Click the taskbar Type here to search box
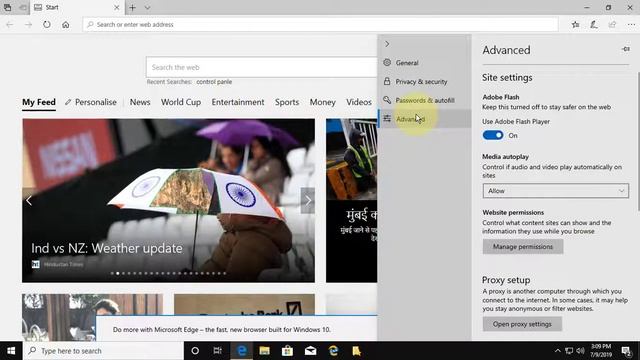The image size is (640, 360). coord(103,351)
